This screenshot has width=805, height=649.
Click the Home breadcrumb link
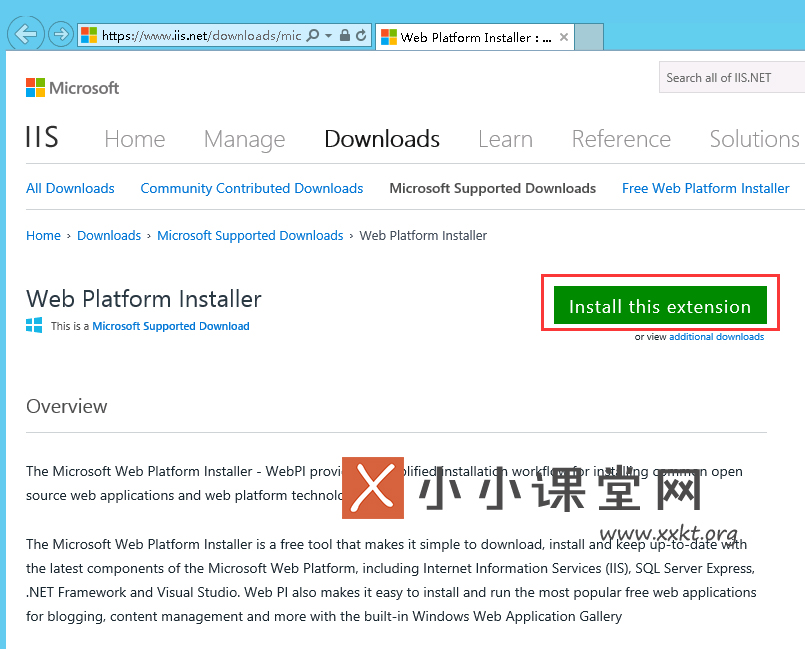(43, 236)
